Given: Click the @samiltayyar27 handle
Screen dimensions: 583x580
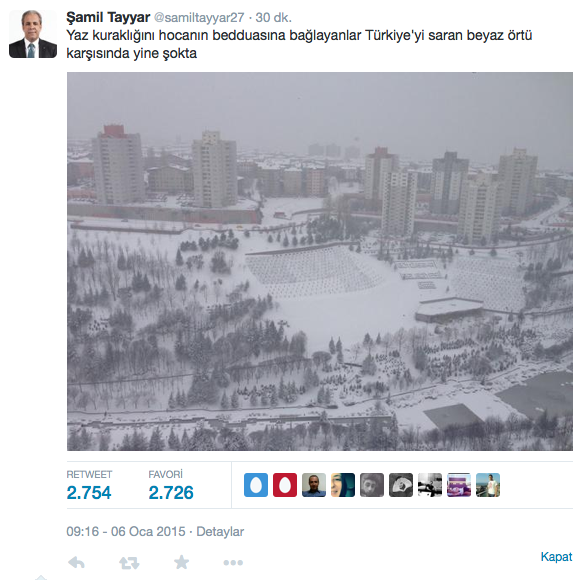Looking at the screenshot, I should coord(199,17).
